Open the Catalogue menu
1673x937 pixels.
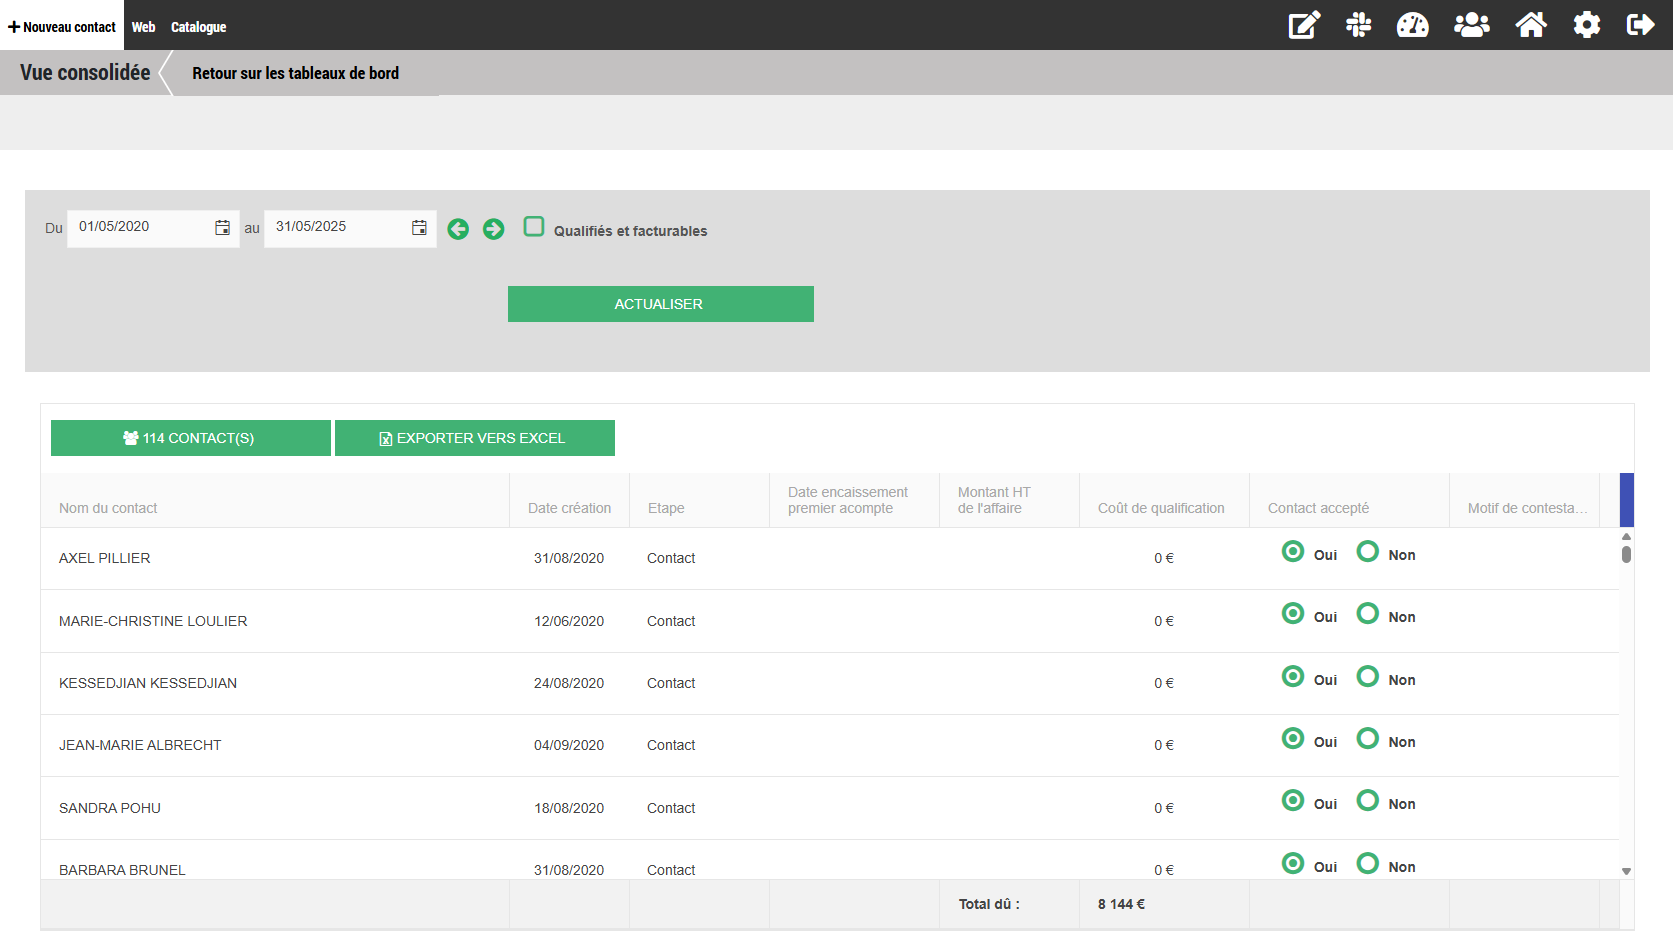[x=198, y=27]
